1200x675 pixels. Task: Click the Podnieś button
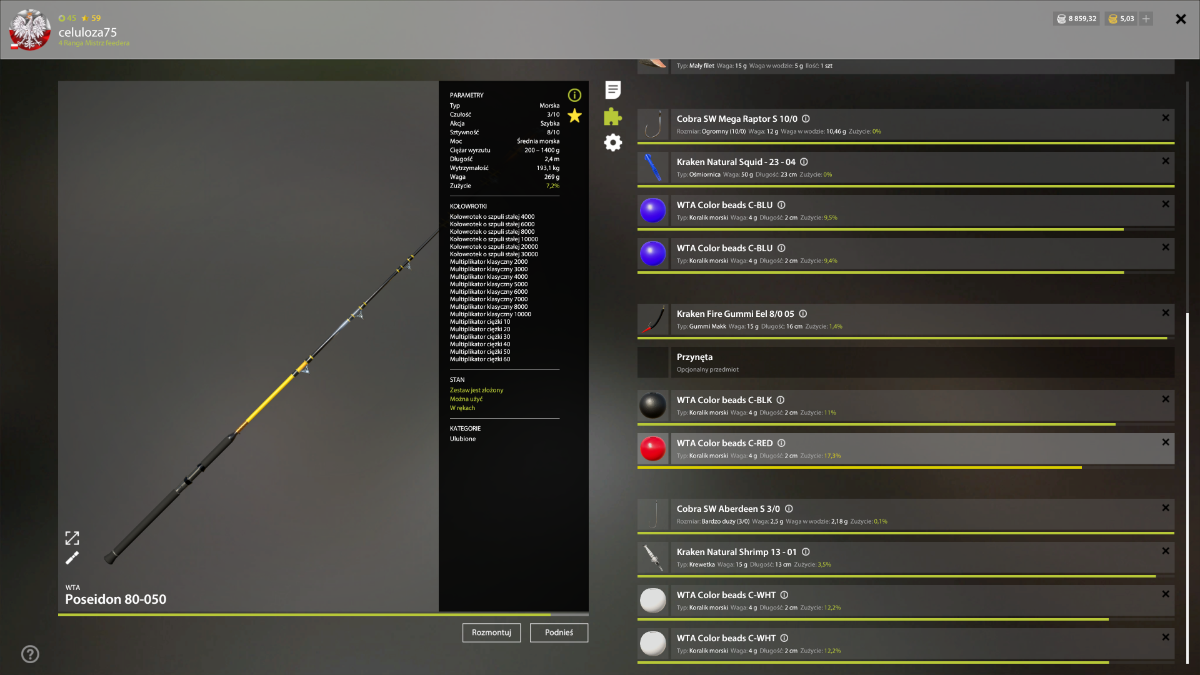pyautogui.click(x=559, y=632)
